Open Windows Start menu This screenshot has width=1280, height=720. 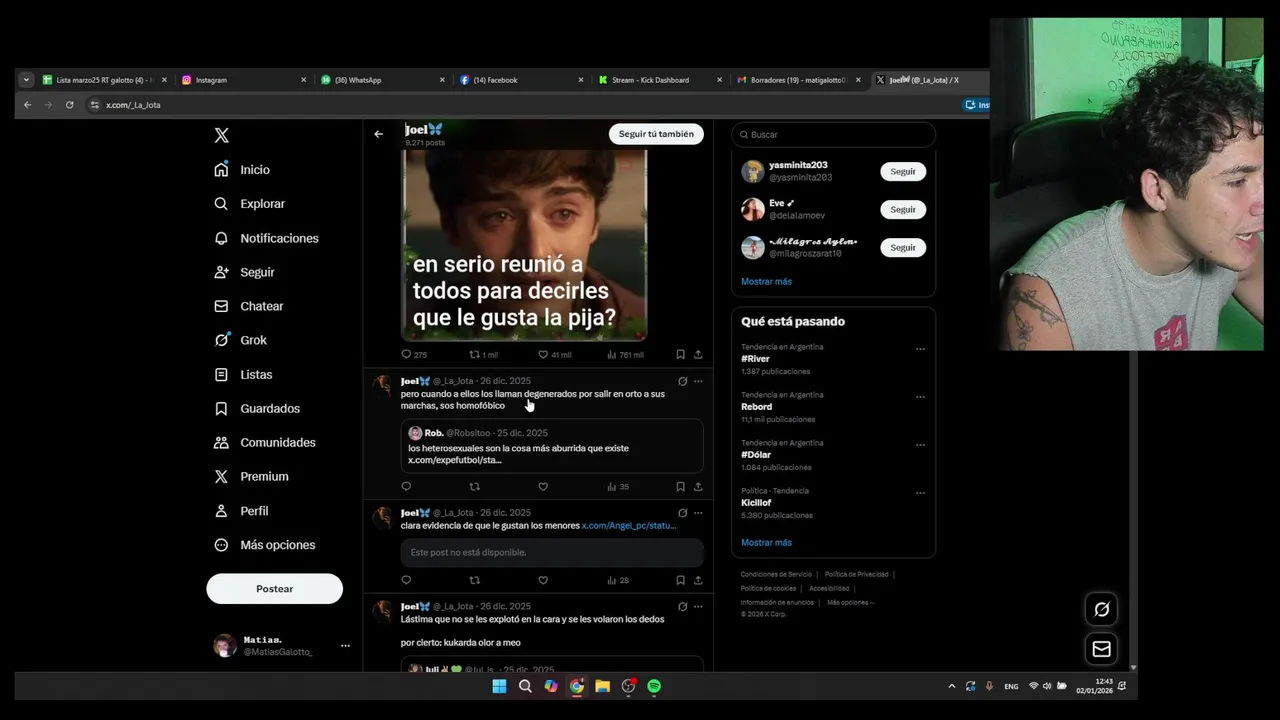(x=499, y=686)
